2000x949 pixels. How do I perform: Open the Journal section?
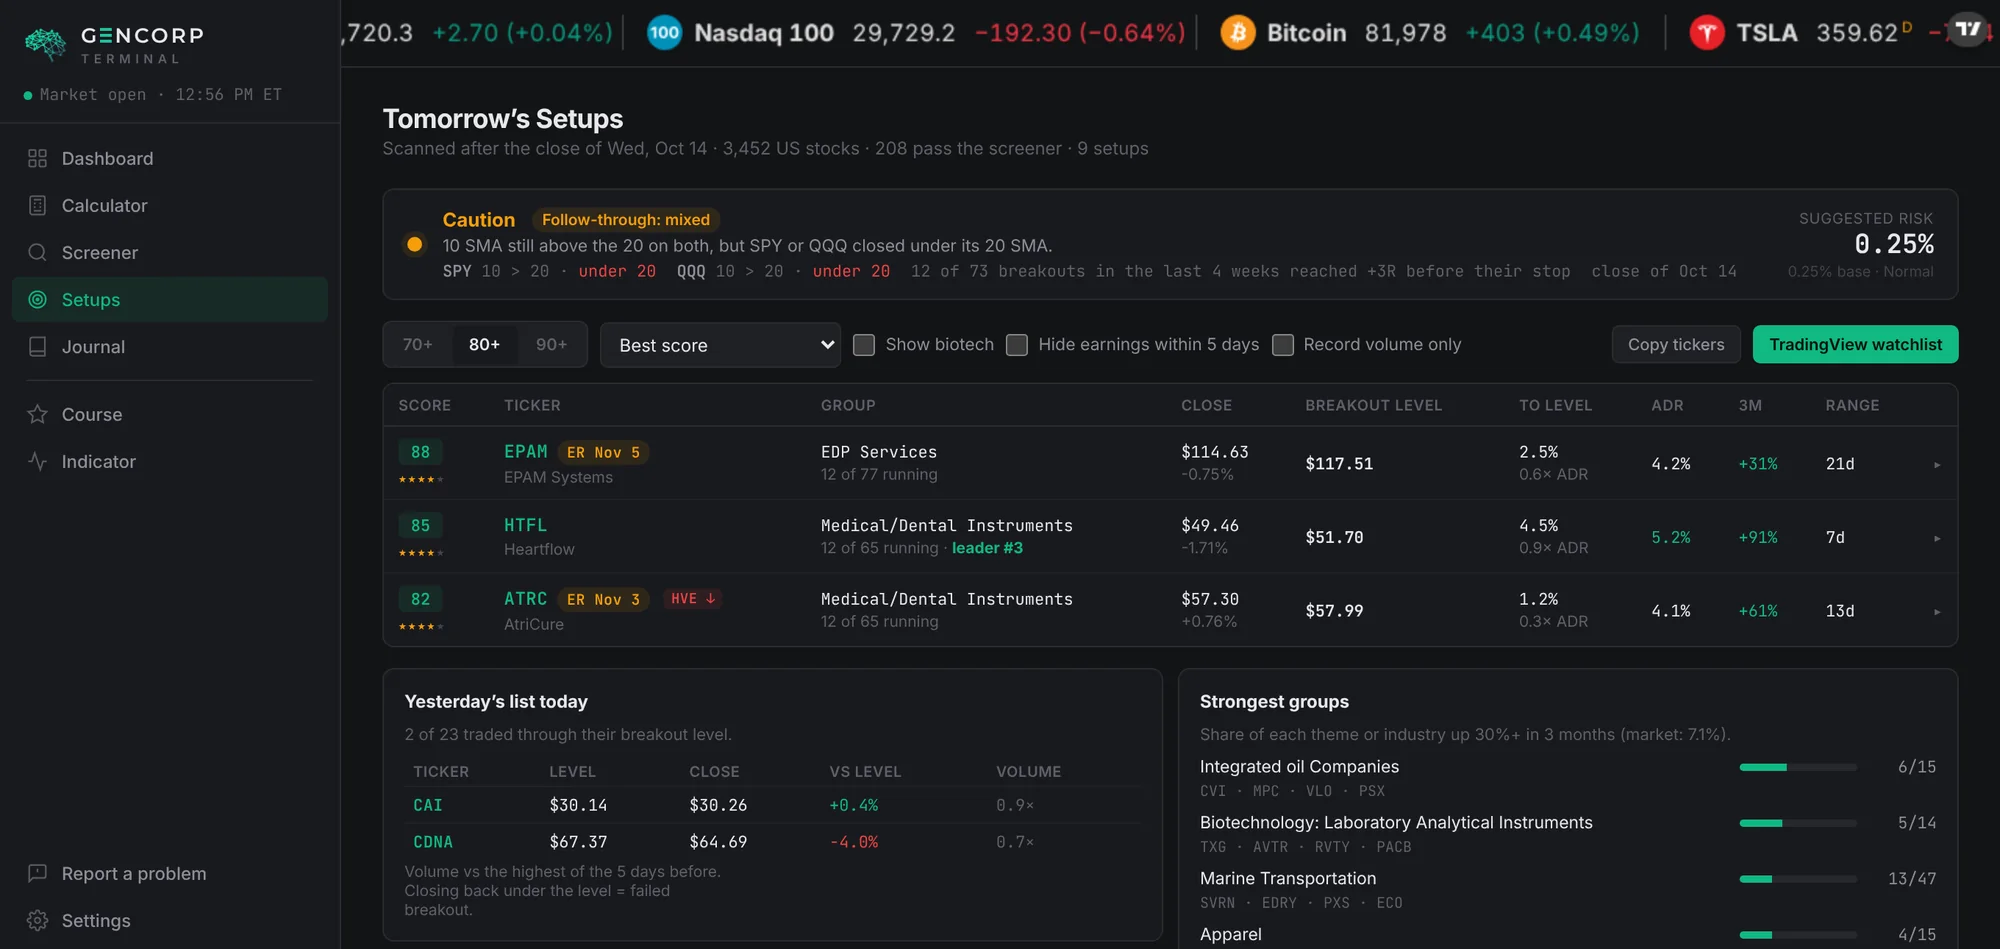(x=170, y=346)
